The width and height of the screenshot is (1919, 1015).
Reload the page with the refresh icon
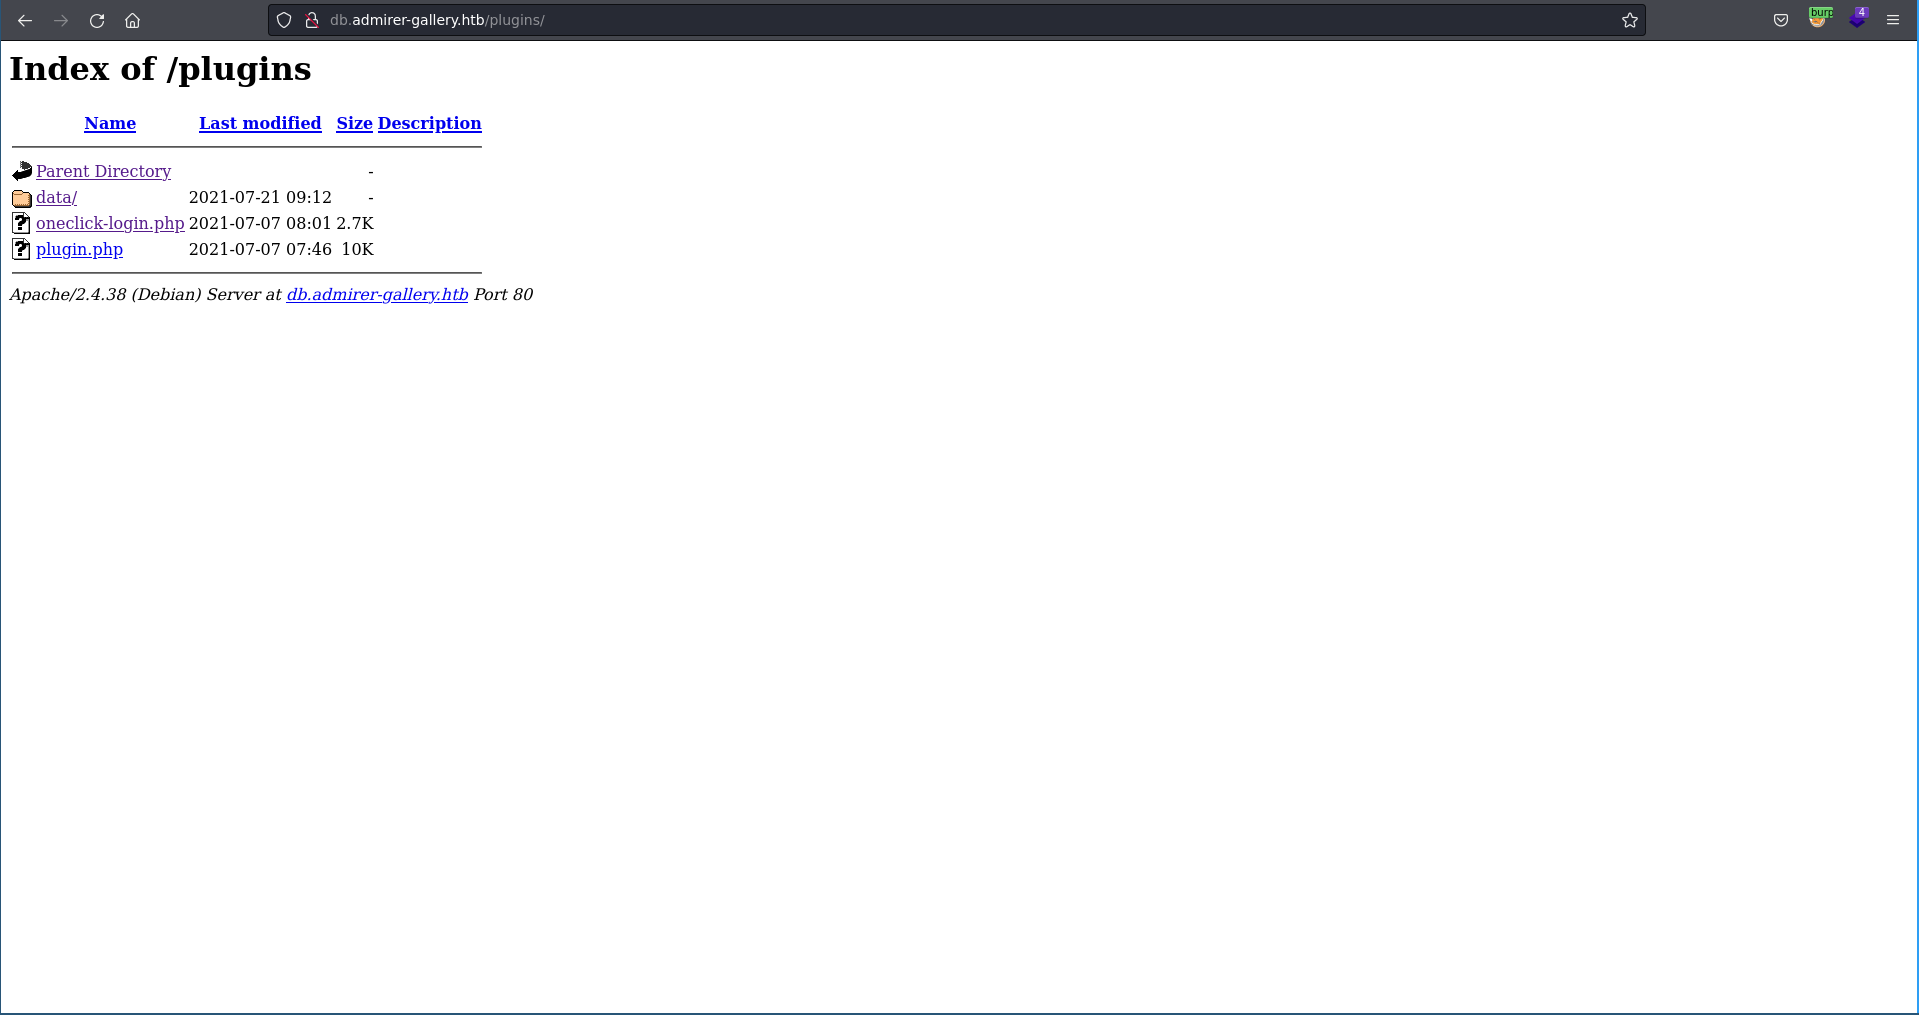97,20
